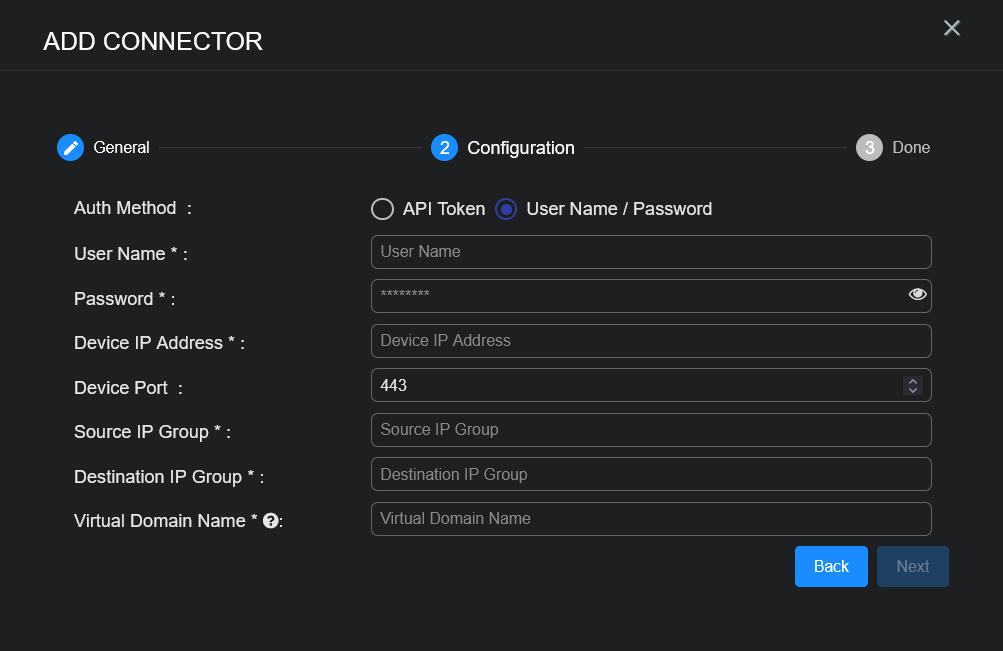Click the Done step label

pos(911,148)
